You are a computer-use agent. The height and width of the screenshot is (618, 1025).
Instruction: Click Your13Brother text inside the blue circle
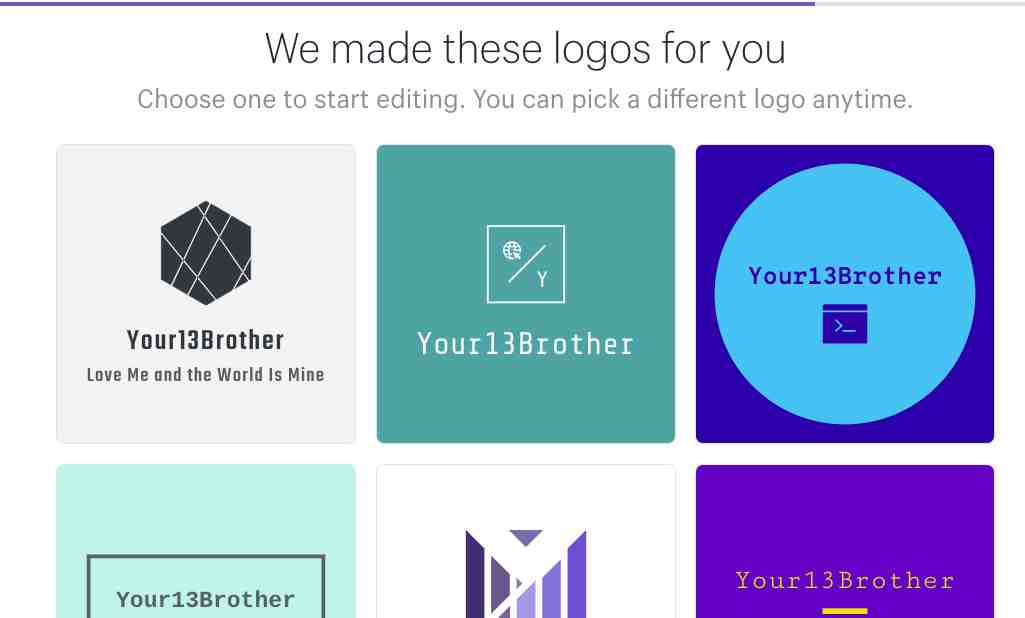click(845, 276)
